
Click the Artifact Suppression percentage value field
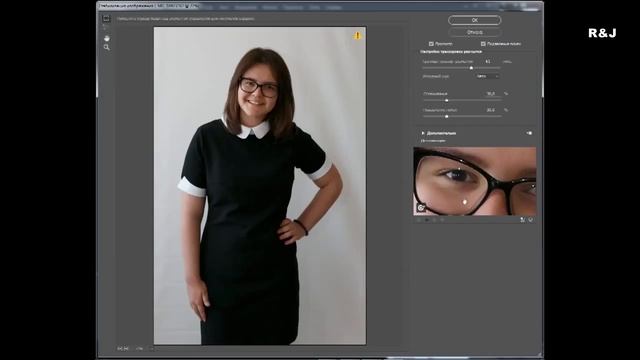tap(491, 110)
